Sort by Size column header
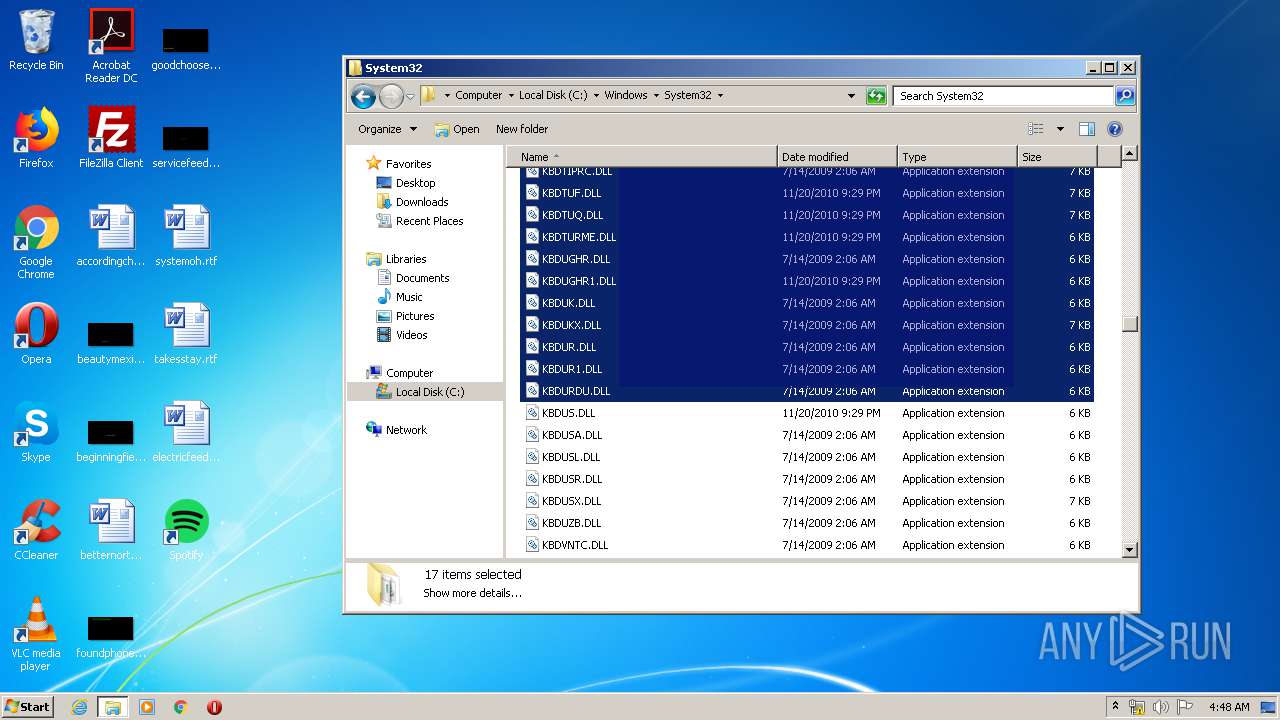1280x720 pixels. [1057, 157]
